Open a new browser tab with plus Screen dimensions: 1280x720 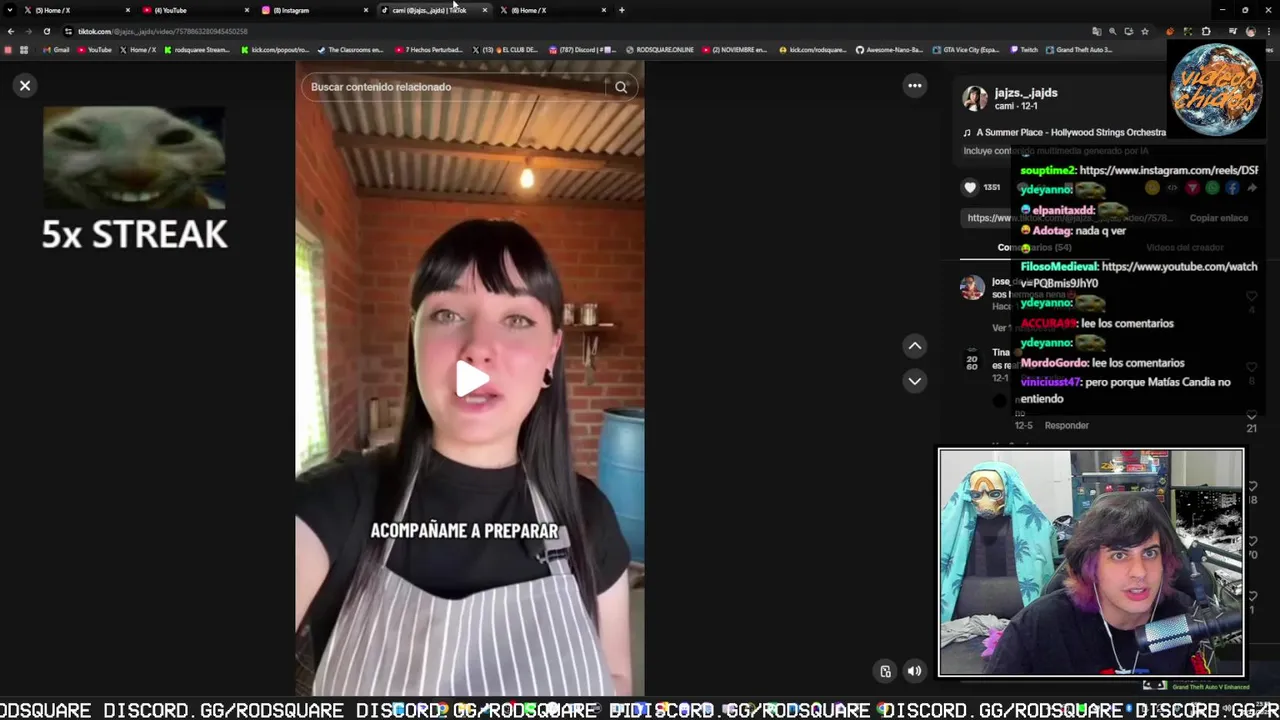pyautogui.click(x=622, y=10)
